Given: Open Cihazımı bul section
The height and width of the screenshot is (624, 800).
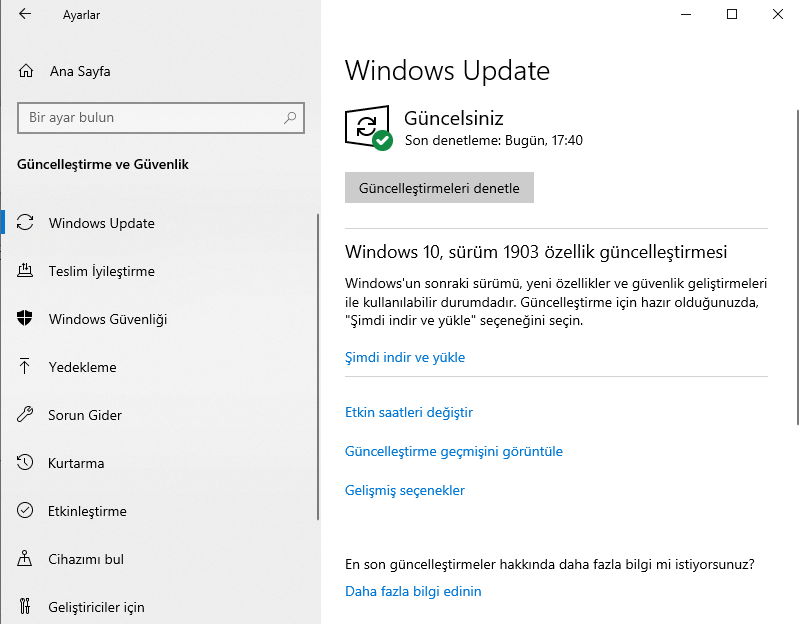Looking at the screenshot, I should 159,559.
